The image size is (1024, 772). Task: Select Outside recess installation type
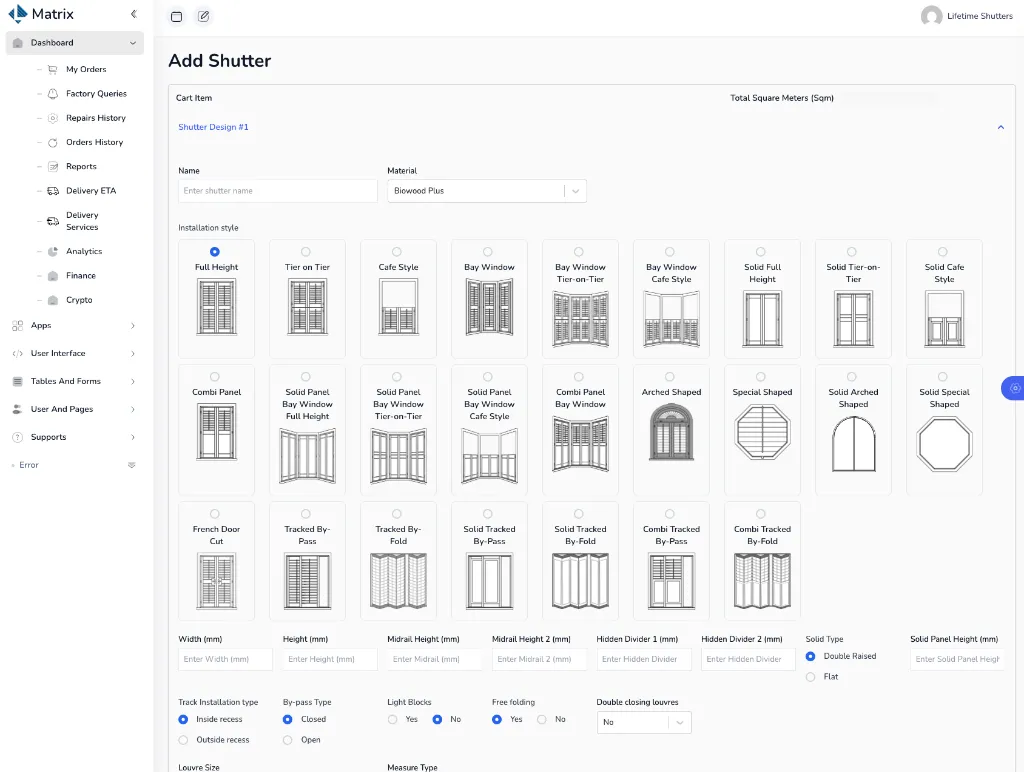click(x=184, y=740)
